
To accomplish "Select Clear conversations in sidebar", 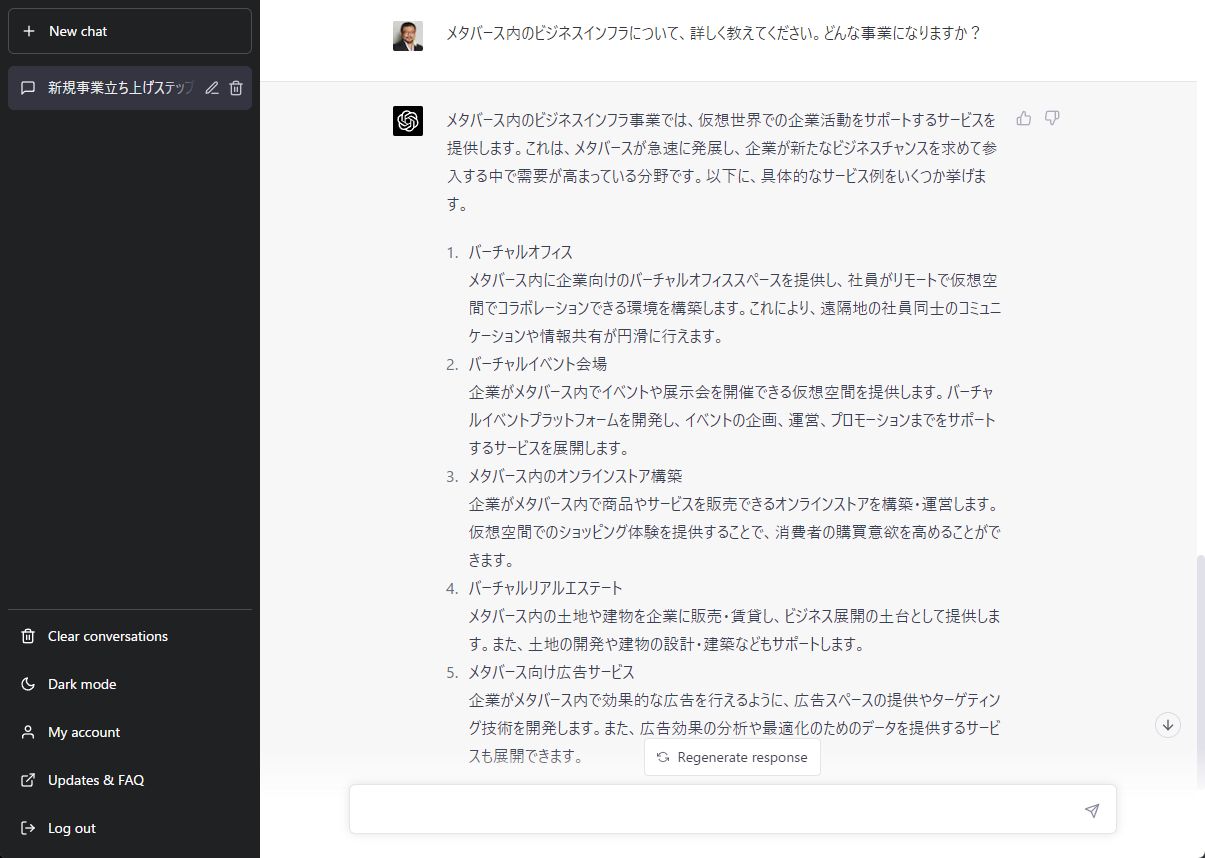I will pyautogui.click(x=107, y=636).
